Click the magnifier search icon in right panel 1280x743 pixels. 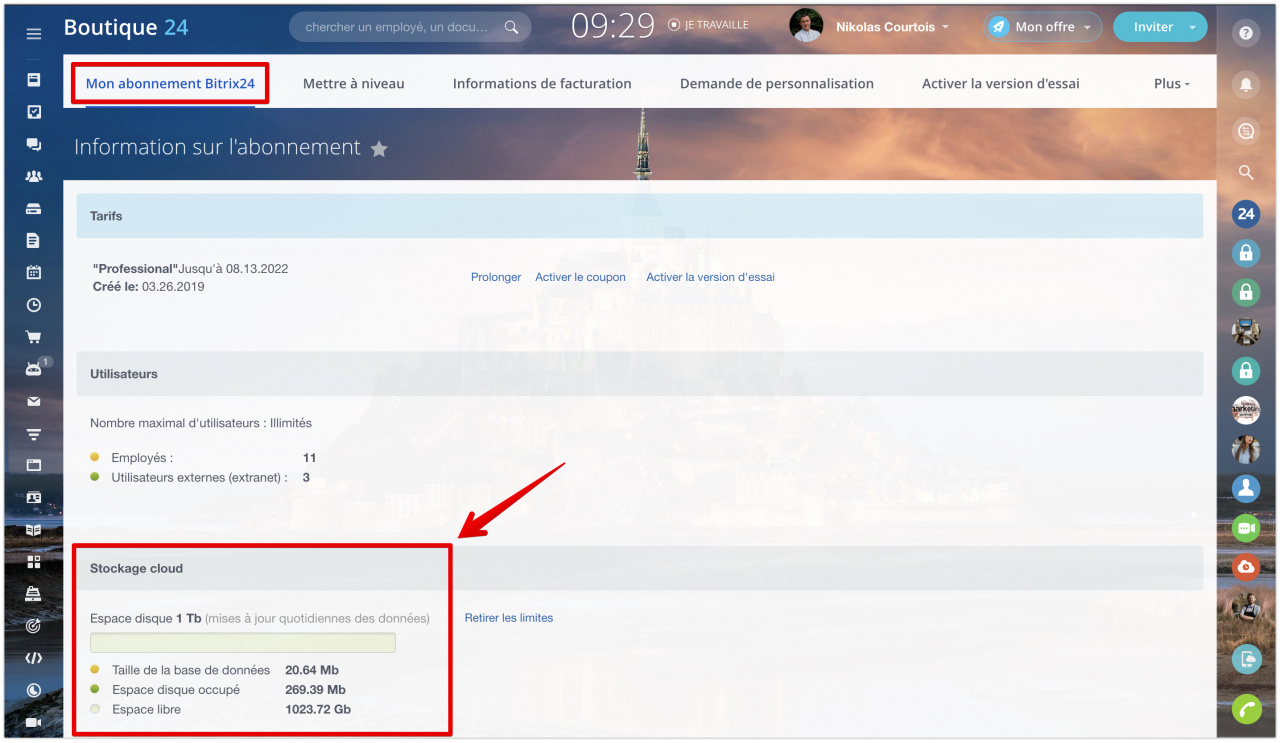[1246, 172]
